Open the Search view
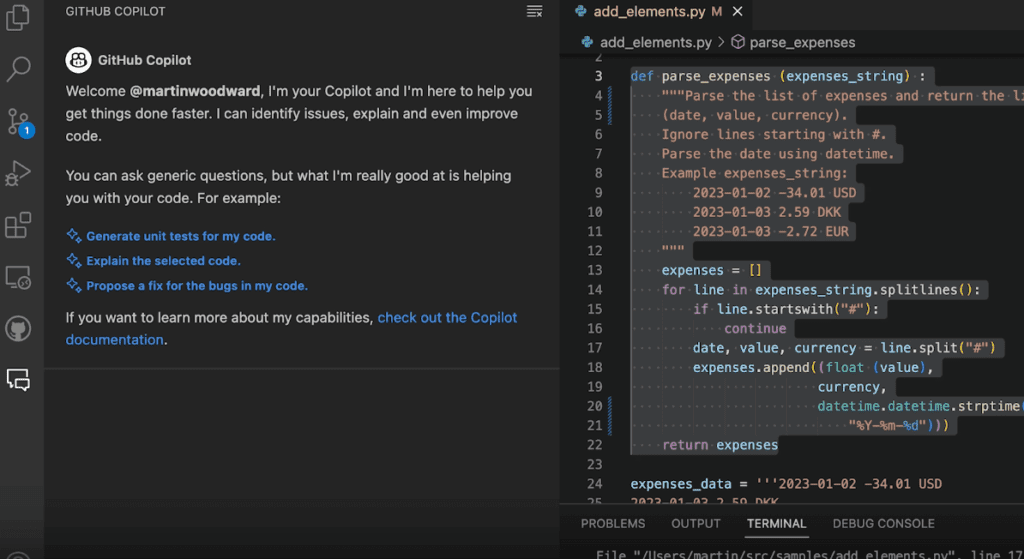The image size is (1024, 559). 18,69
